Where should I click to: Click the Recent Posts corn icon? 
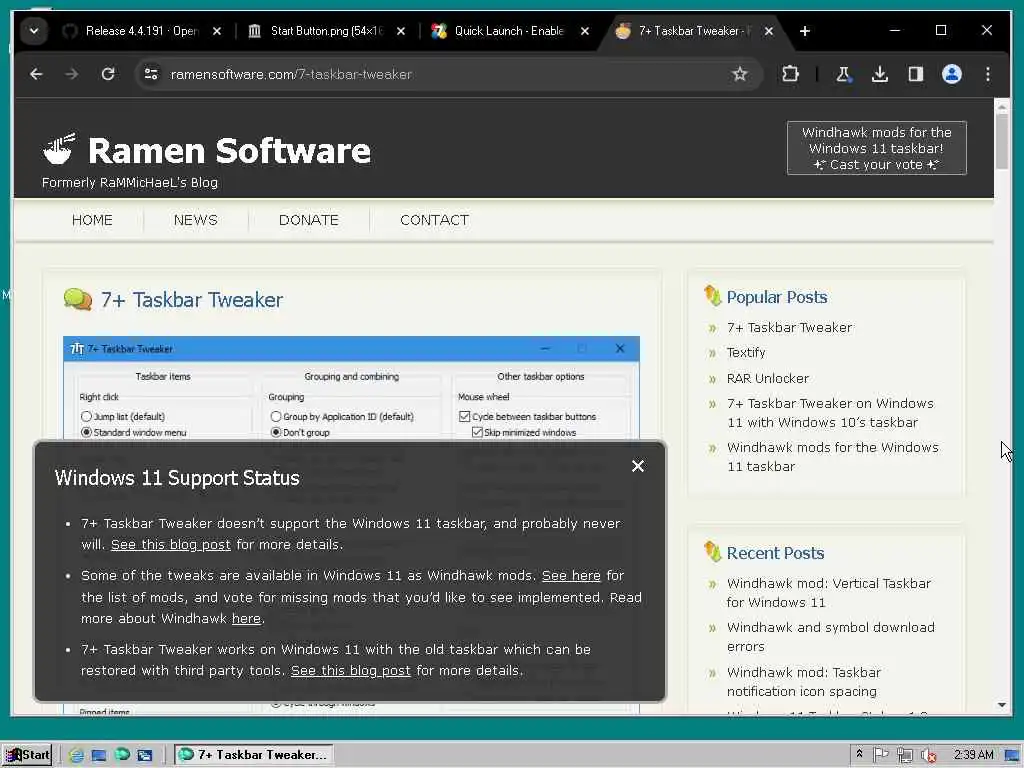[x=712, y=552]
